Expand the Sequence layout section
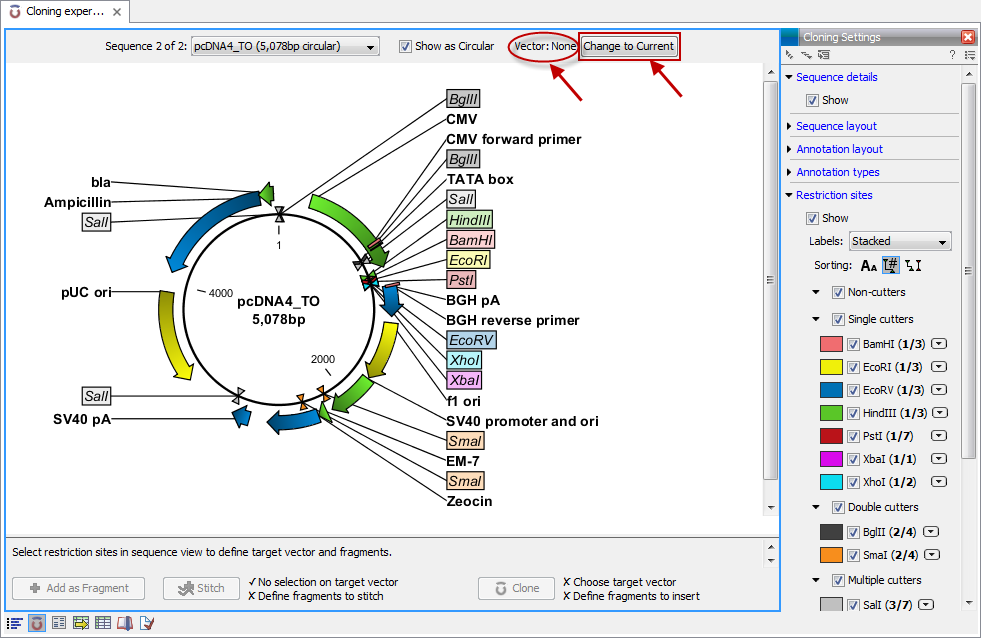 tap(836, 126)
